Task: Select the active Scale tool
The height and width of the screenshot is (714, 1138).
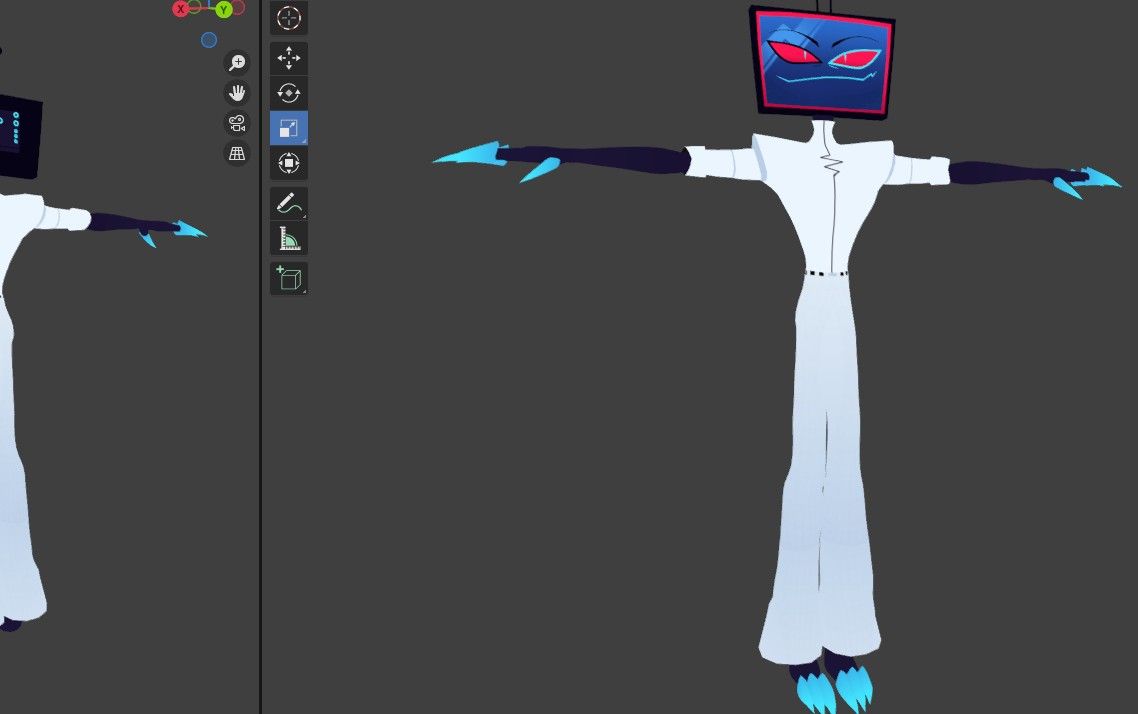Action: [x=289, y=128]
